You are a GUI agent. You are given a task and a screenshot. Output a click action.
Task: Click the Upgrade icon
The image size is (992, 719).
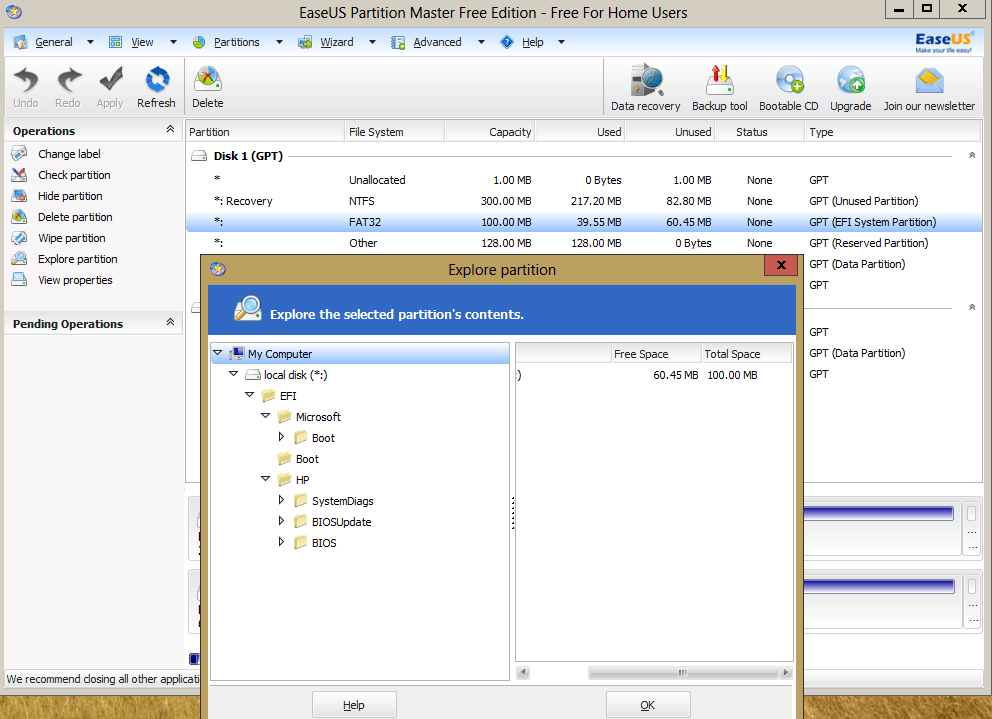tap(850, 82)
